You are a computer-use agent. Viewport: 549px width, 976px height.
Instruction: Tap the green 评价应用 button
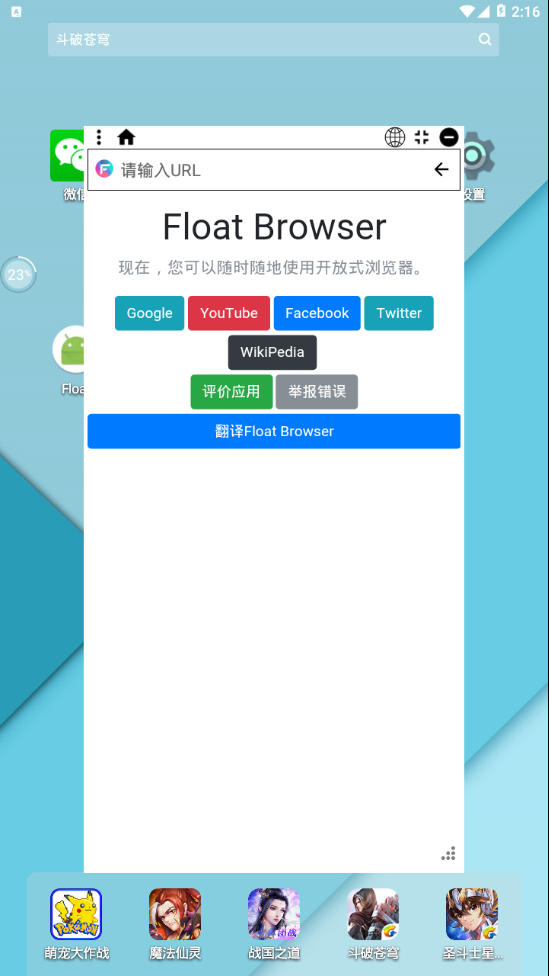click(x=232, y=392)
